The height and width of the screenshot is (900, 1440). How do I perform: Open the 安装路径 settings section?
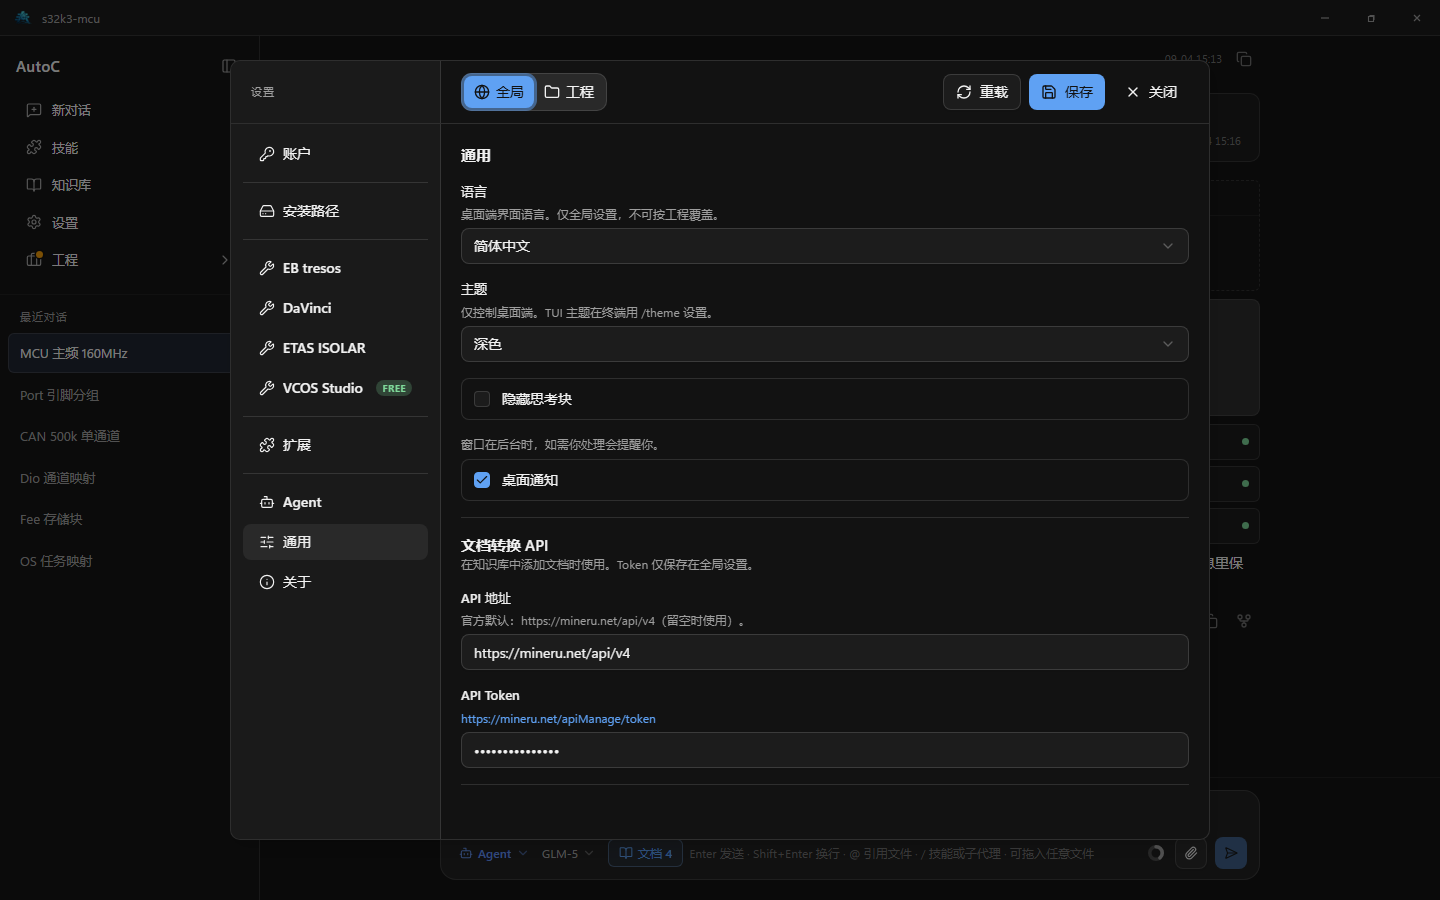coord(335,211)
